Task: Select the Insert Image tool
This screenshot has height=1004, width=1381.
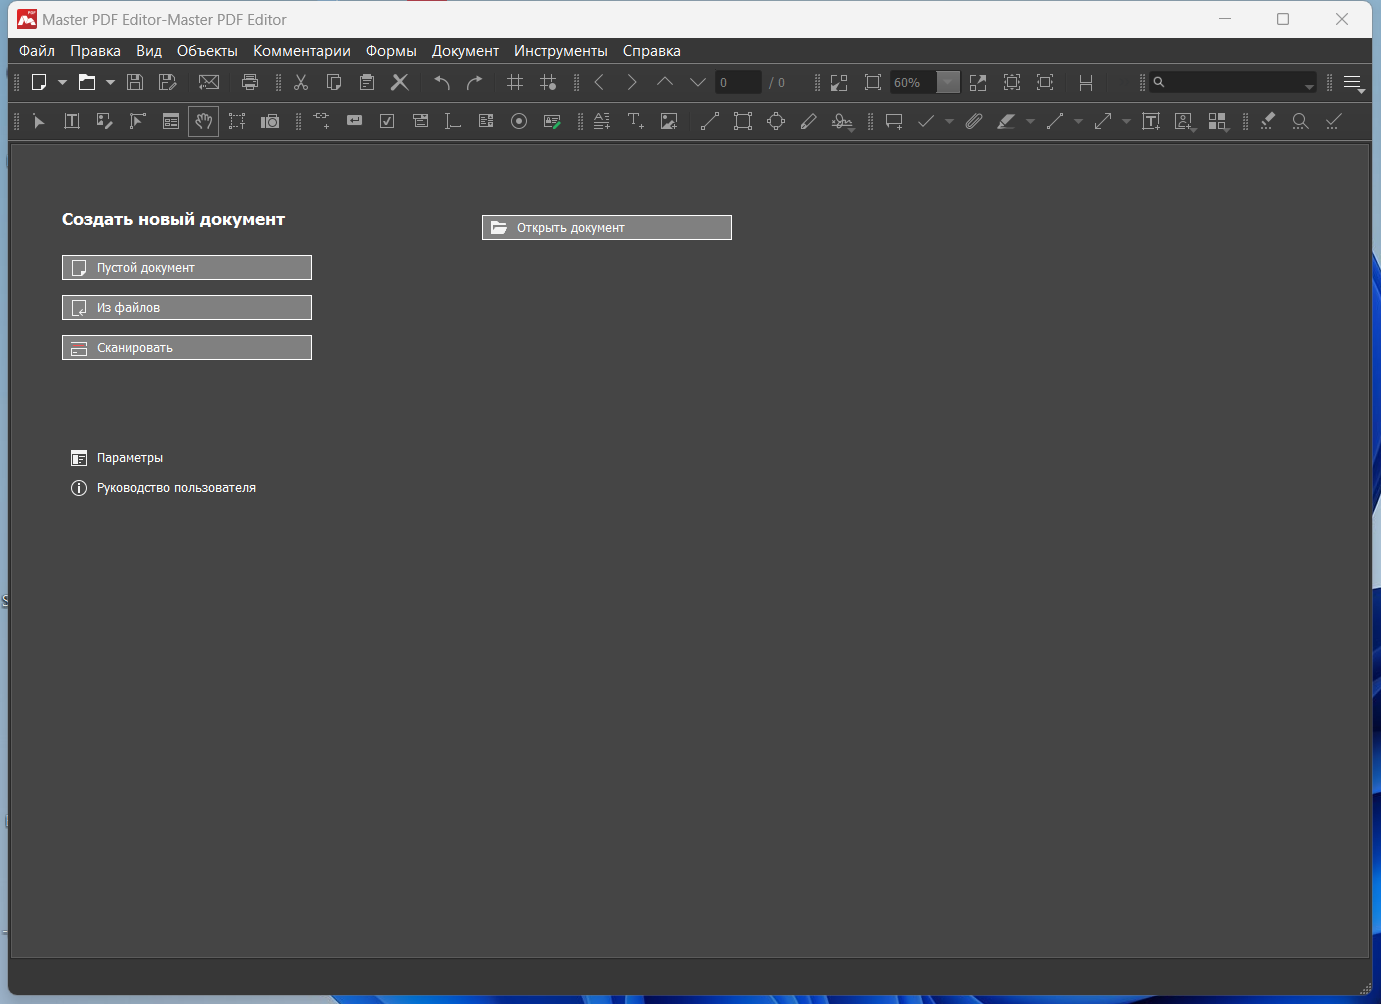Action: point(669,122)
